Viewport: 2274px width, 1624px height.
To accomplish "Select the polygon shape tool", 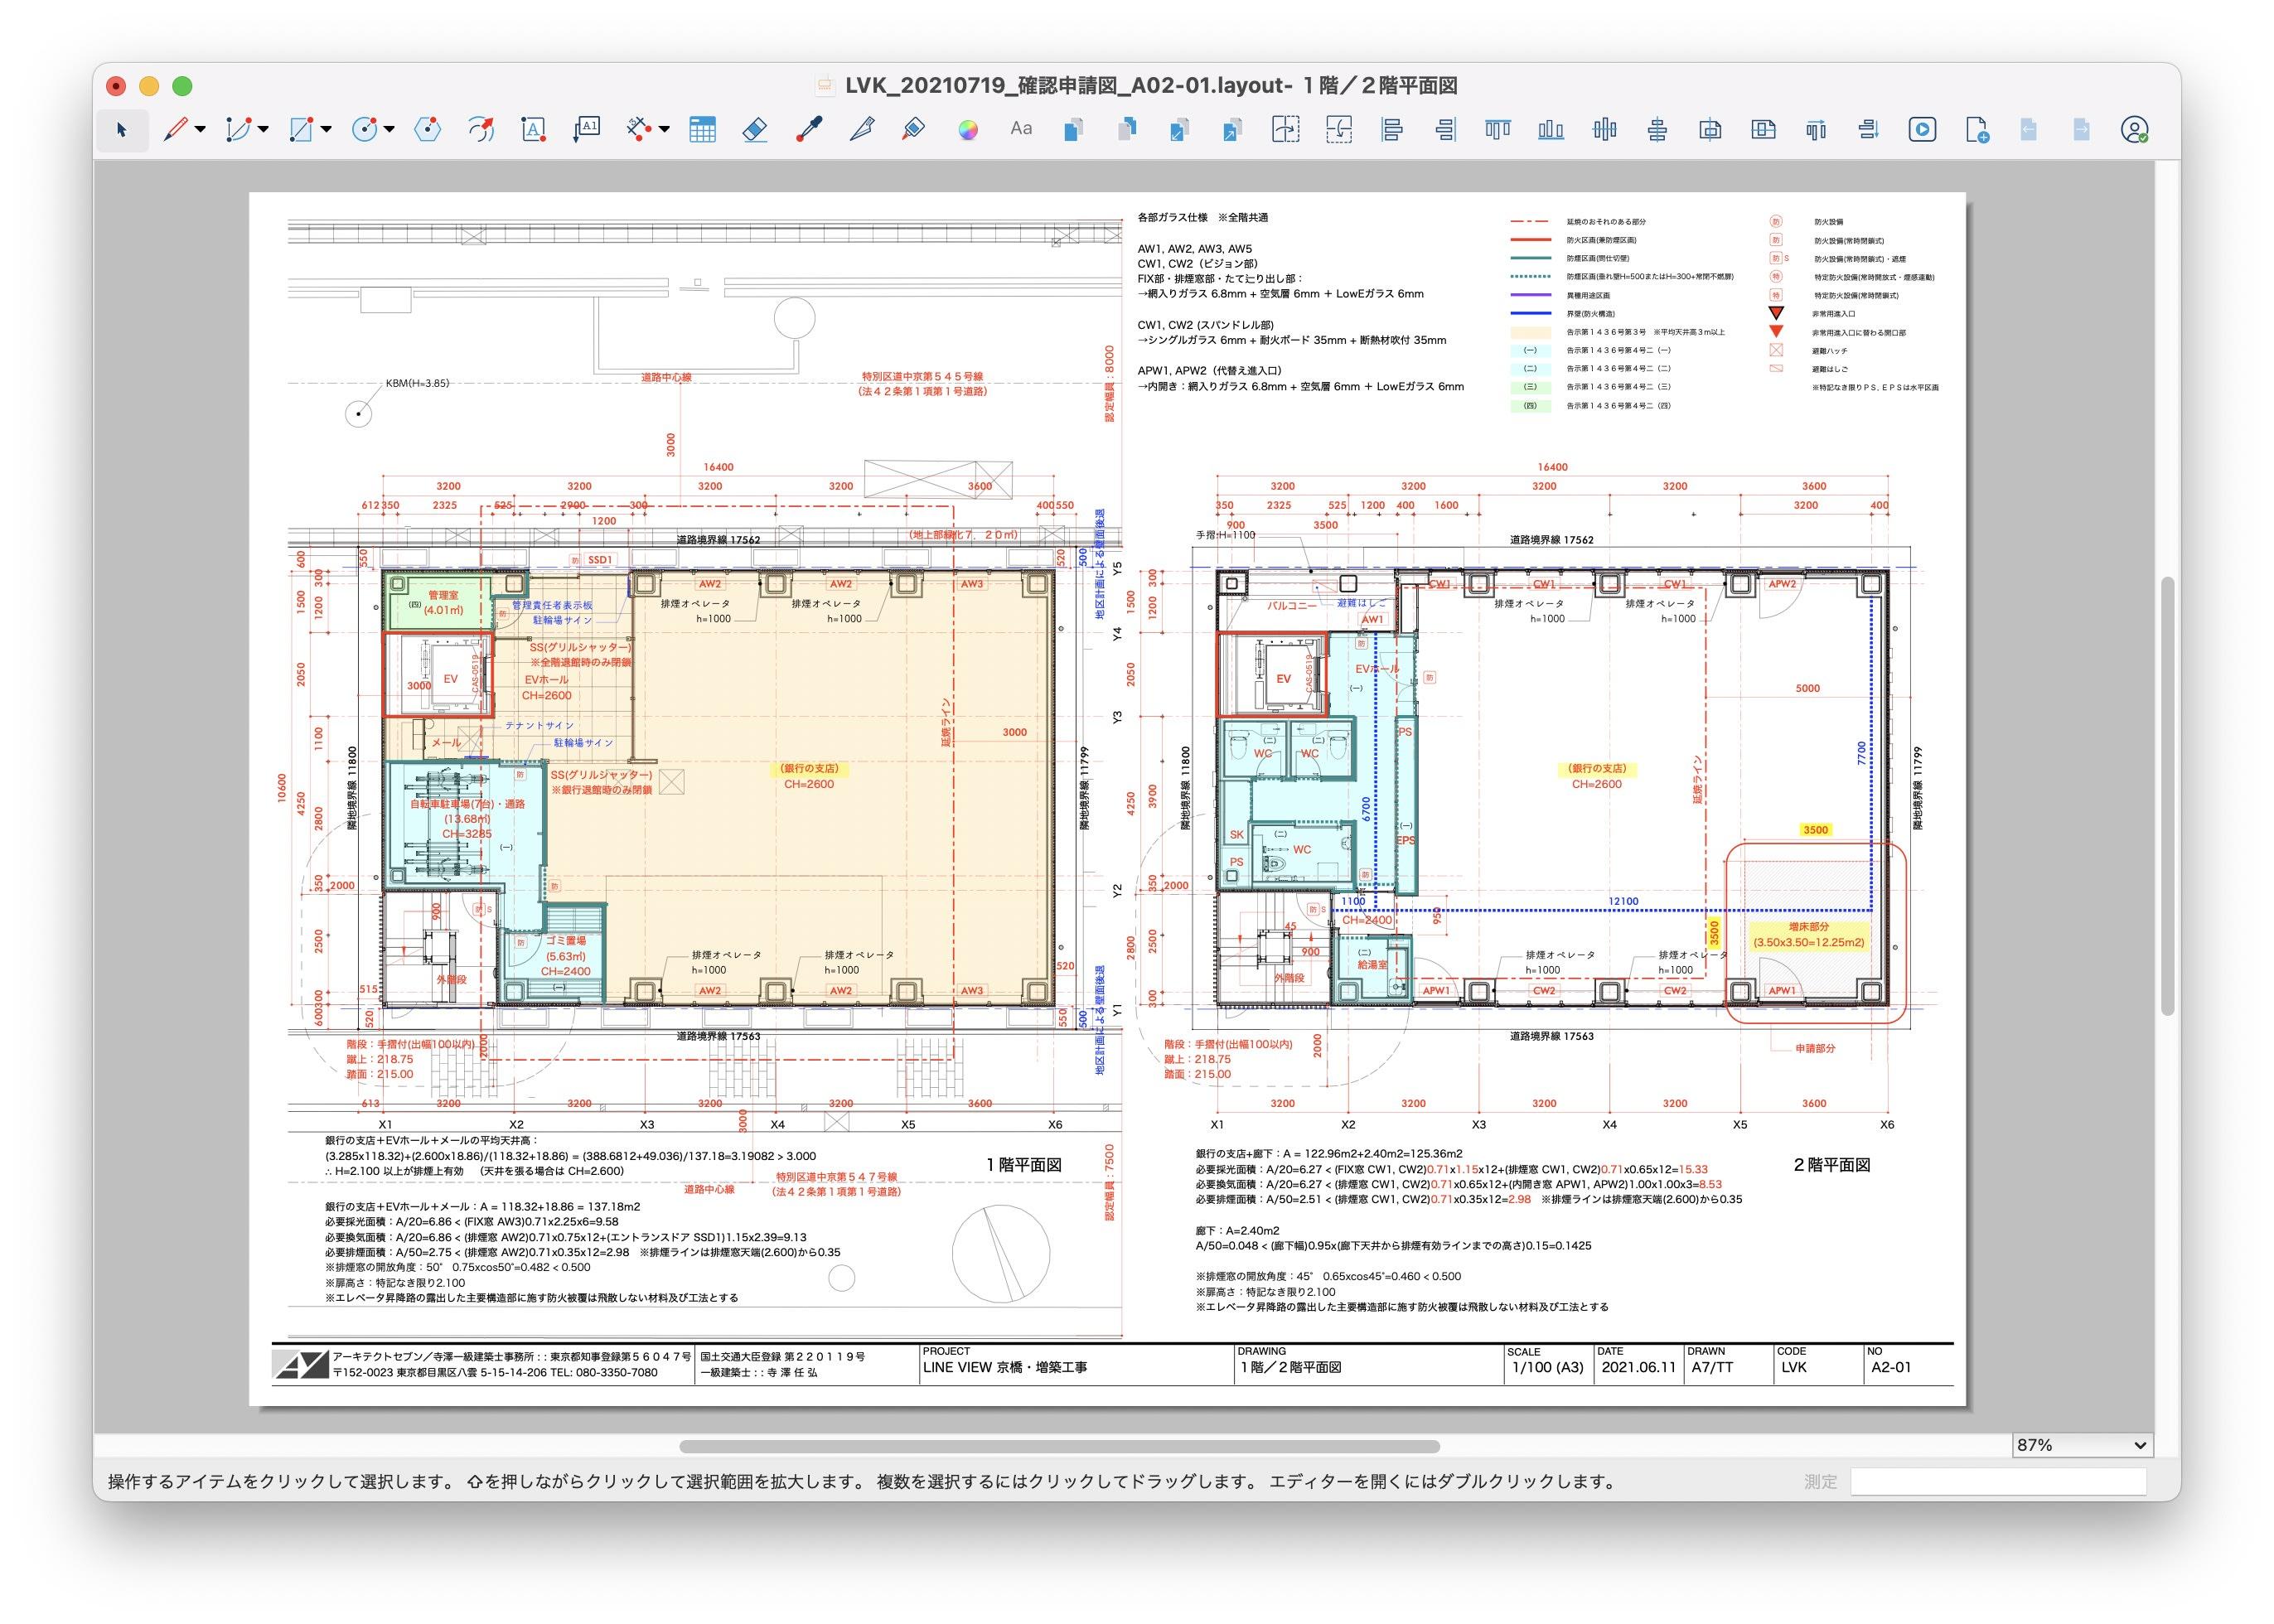I will click(428, 130).
